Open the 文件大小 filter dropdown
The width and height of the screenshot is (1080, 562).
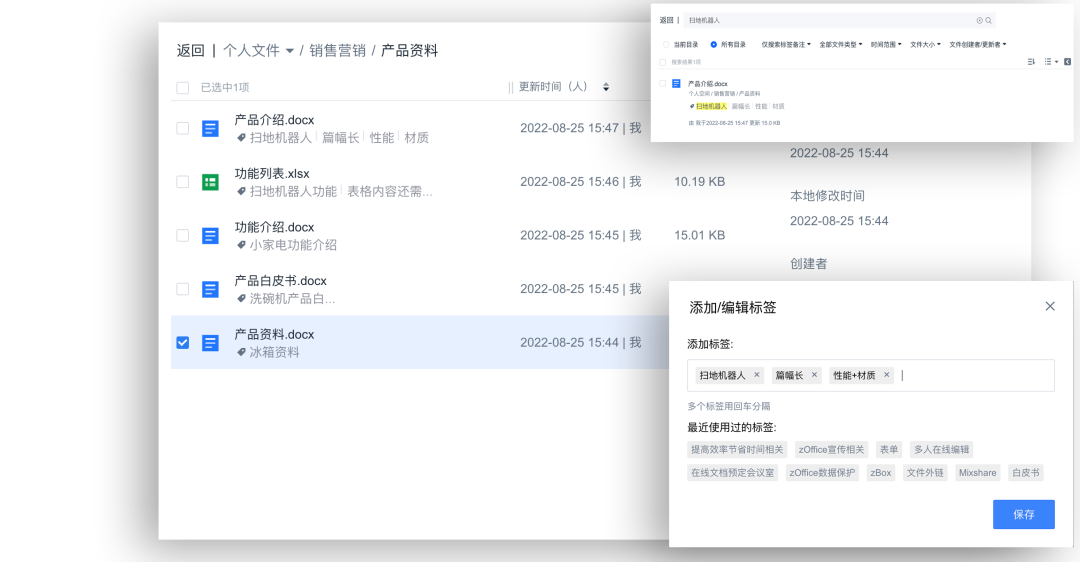925,44
